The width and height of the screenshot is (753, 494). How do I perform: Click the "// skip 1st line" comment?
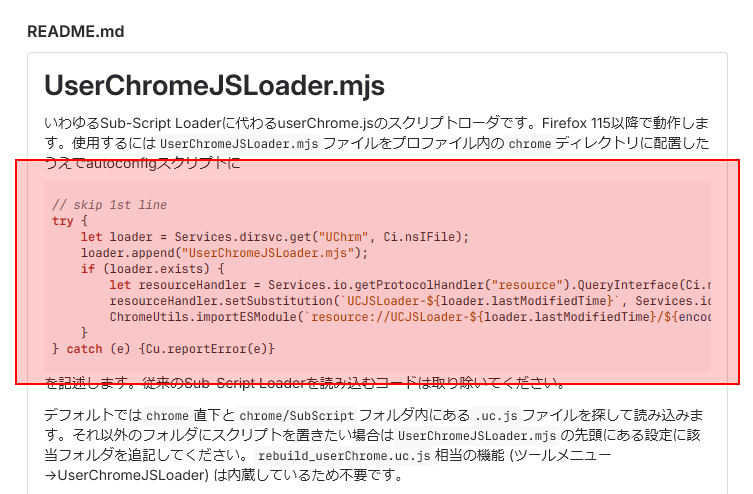[109, 205]
